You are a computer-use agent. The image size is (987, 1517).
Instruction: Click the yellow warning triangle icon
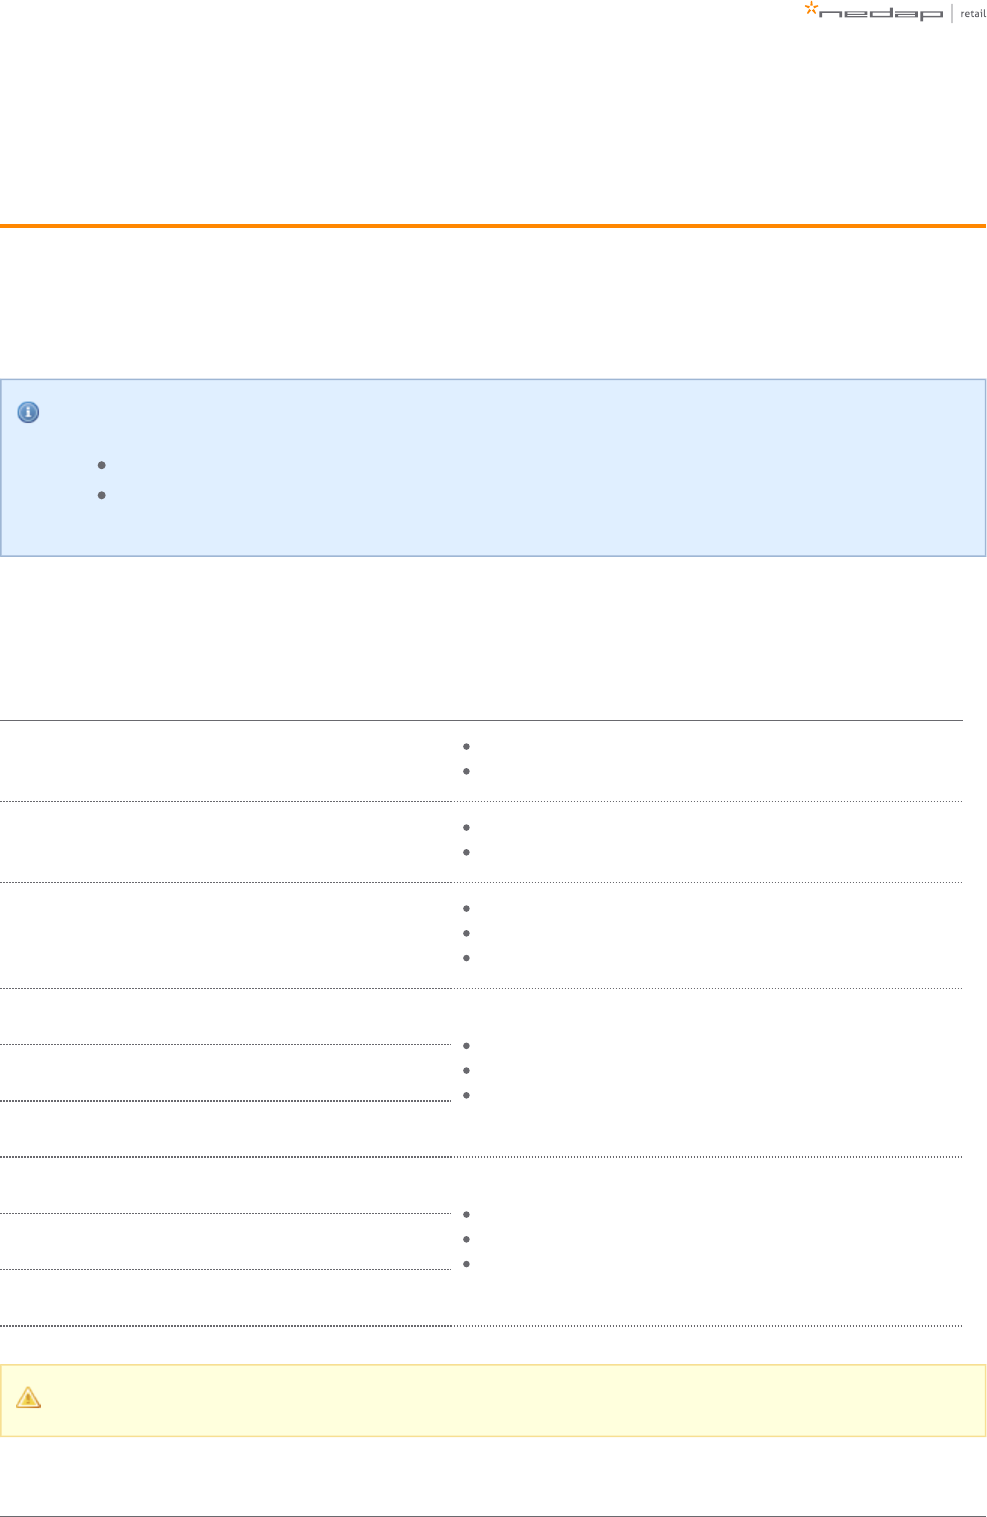[x=29, y=1397]
